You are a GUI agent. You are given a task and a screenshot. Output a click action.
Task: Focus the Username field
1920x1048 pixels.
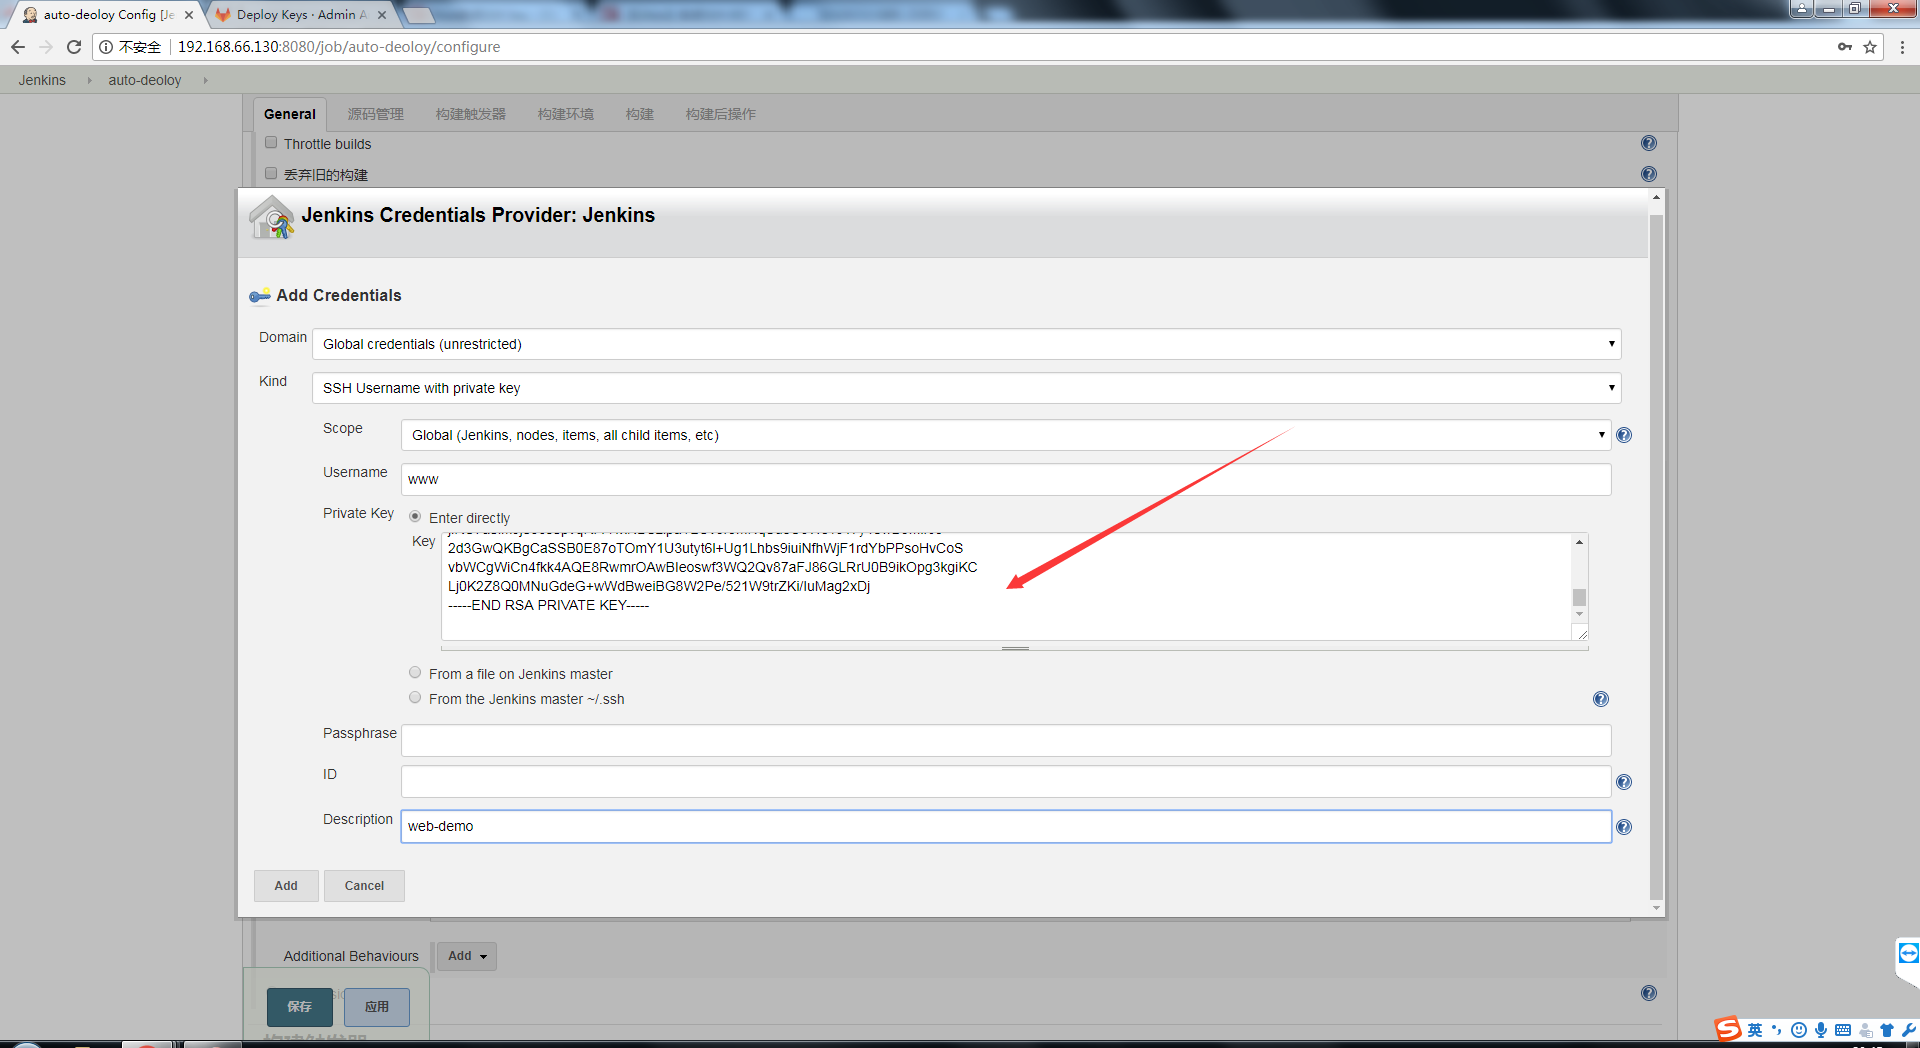click(1006, 479)
